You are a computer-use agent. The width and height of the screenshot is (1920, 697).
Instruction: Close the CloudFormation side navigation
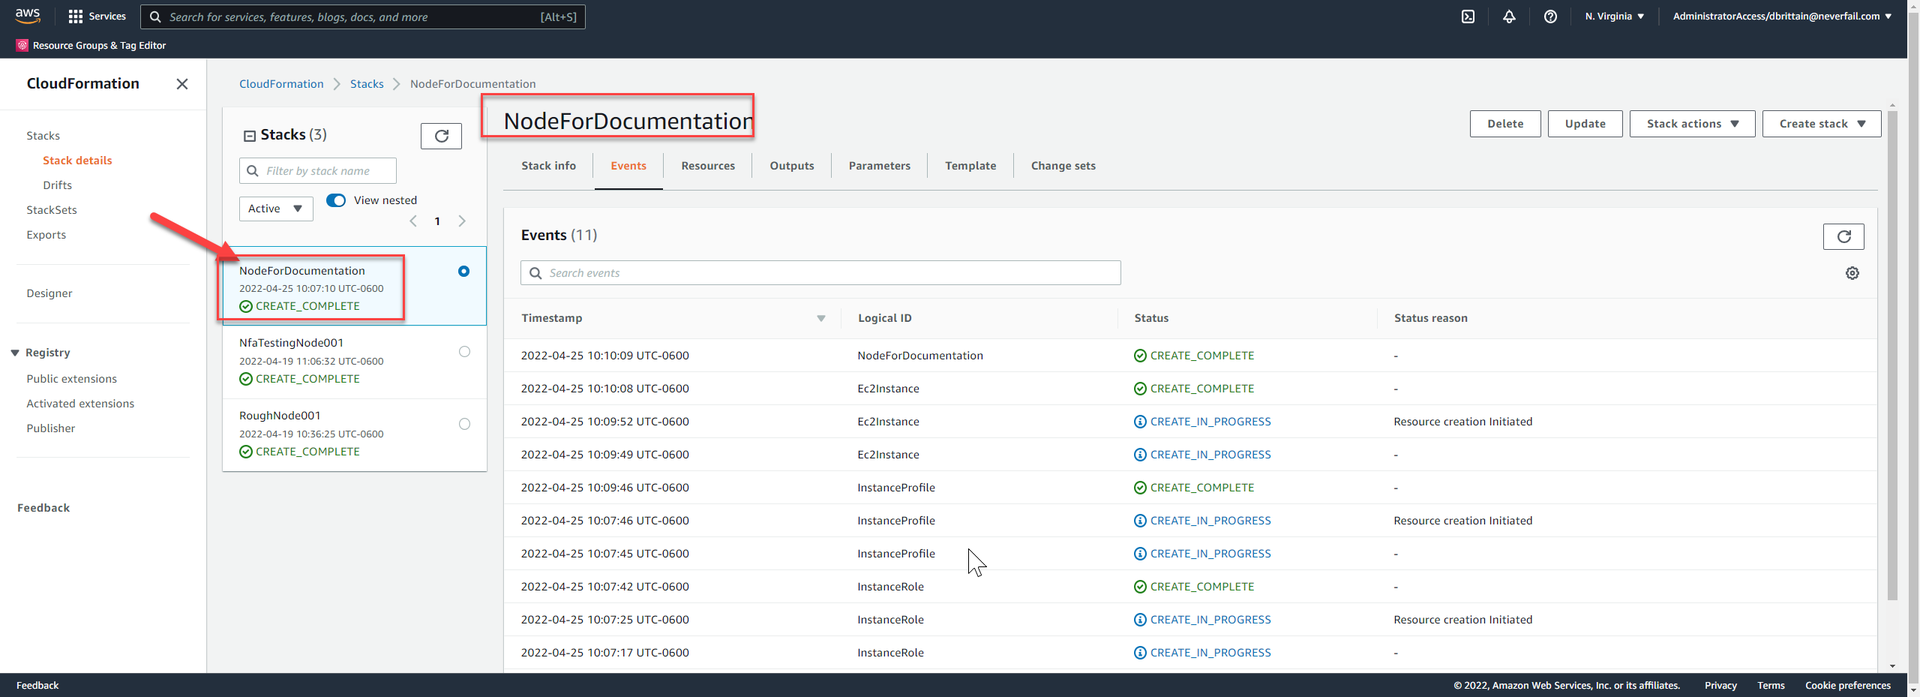click(182, 84)
